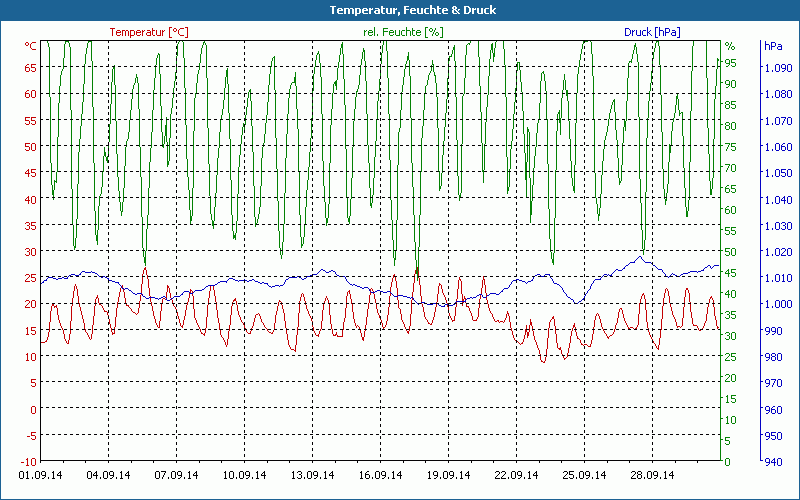The image size is (800, 500).
Task: Select the red 'Temperatur [°C]' legend label
Action: (x=148, y=32)
